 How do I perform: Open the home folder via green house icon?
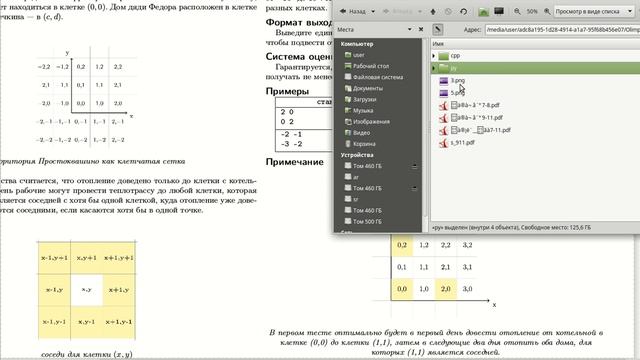pos(483,11)
